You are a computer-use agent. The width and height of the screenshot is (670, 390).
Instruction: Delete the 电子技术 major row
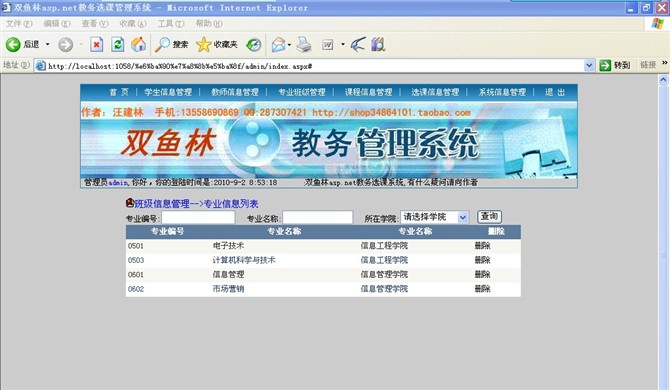(482, 246)
